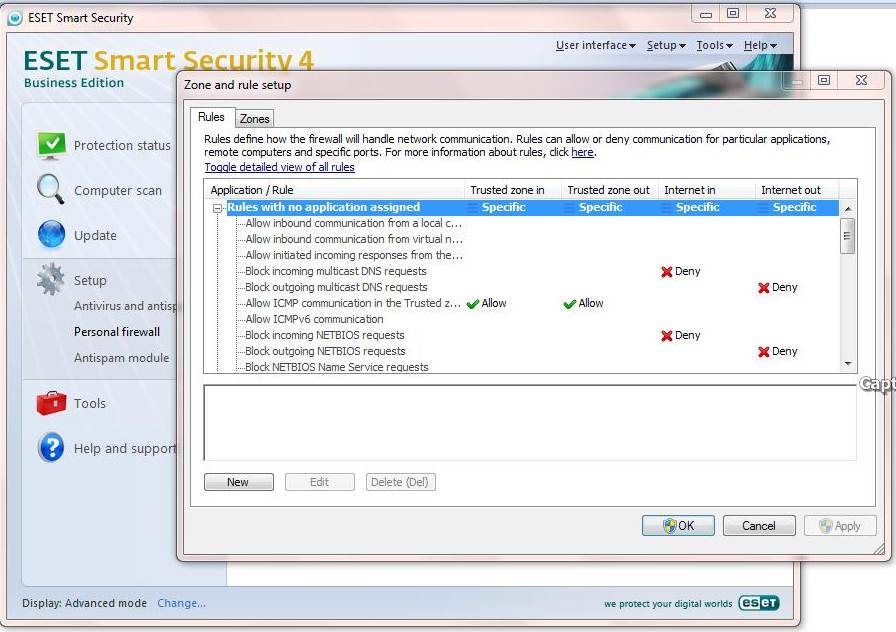
Task: Select 'Allow inbound communication from virtual n...' rule
Action: pyautogui.click(x=354, y=239)
